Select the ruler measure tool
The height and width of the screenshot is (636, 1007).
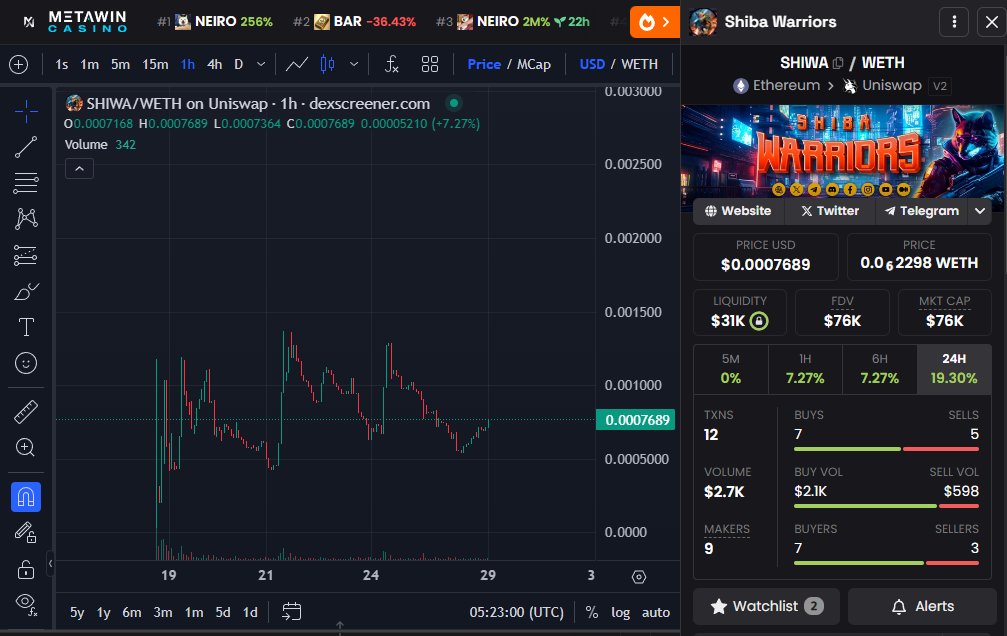point(26,412)
